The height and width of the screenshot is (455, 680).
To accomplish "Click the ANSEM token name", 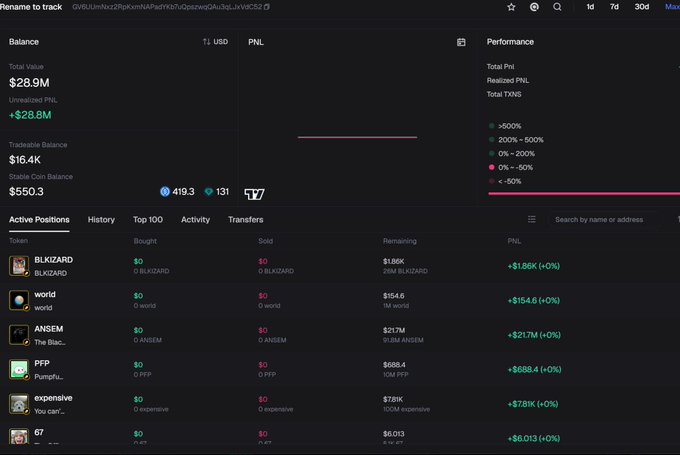I will (49, 329).
